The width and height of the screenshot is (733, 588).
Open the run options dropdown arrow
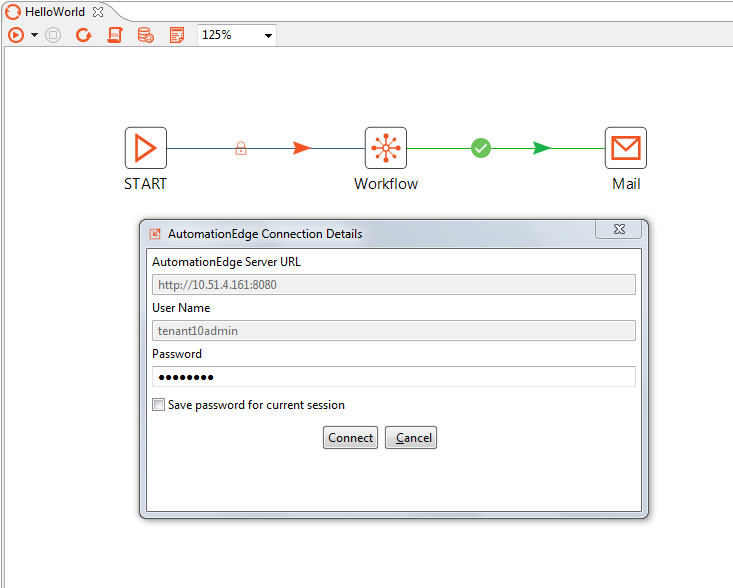pyautogui.click(x=34, y=35)
